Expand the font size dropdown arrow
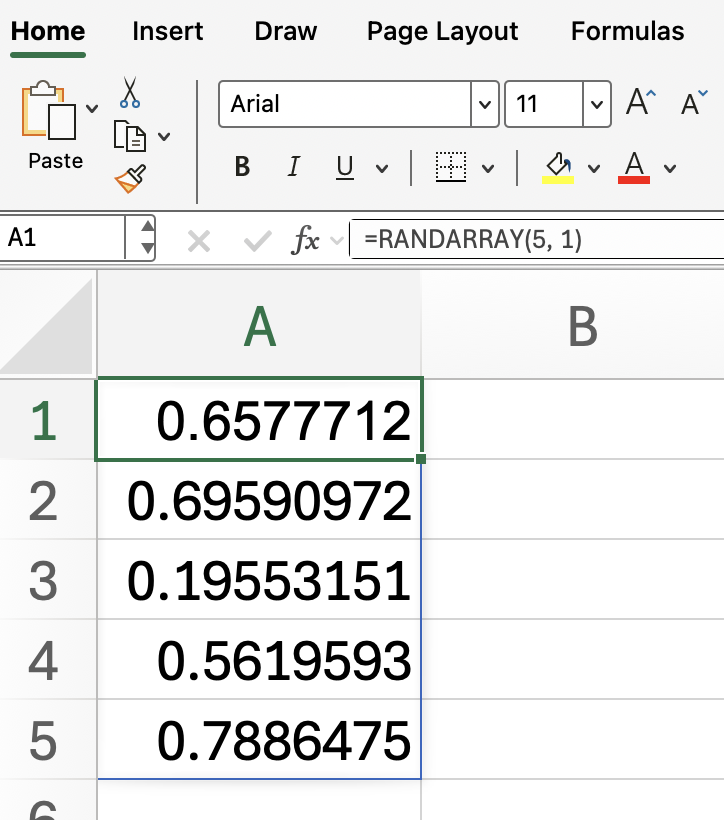The width and height of the screenshot is (724, 820). pyautogui.click(x=597, y=104)
